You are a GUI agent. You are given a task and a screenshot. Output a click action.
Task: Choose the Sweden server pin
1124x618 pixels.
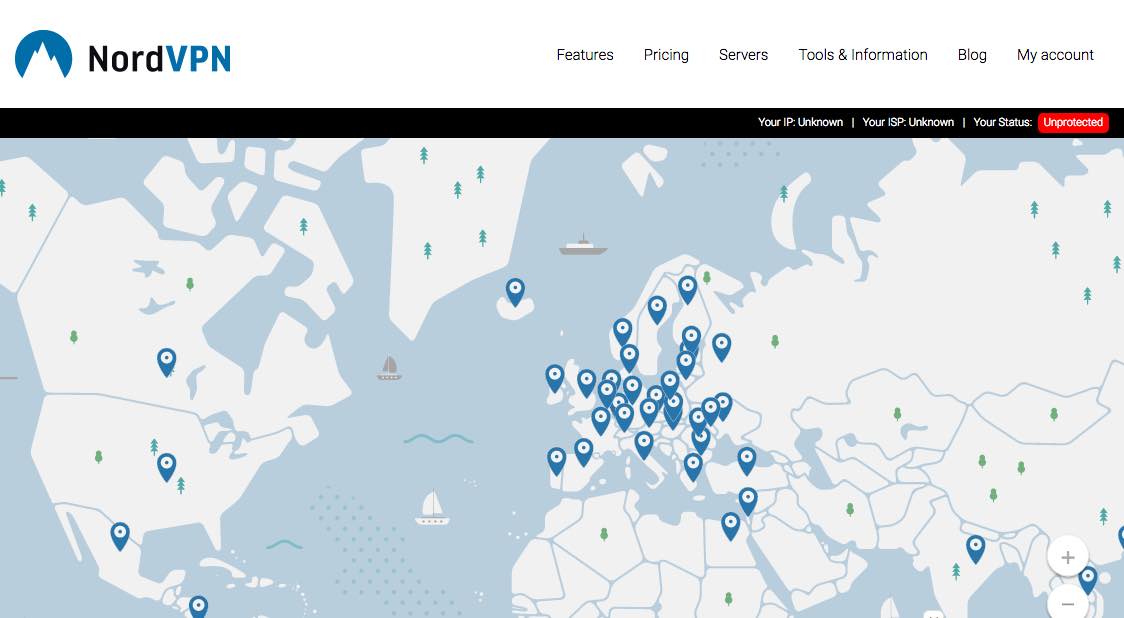(x=657, y=309)
